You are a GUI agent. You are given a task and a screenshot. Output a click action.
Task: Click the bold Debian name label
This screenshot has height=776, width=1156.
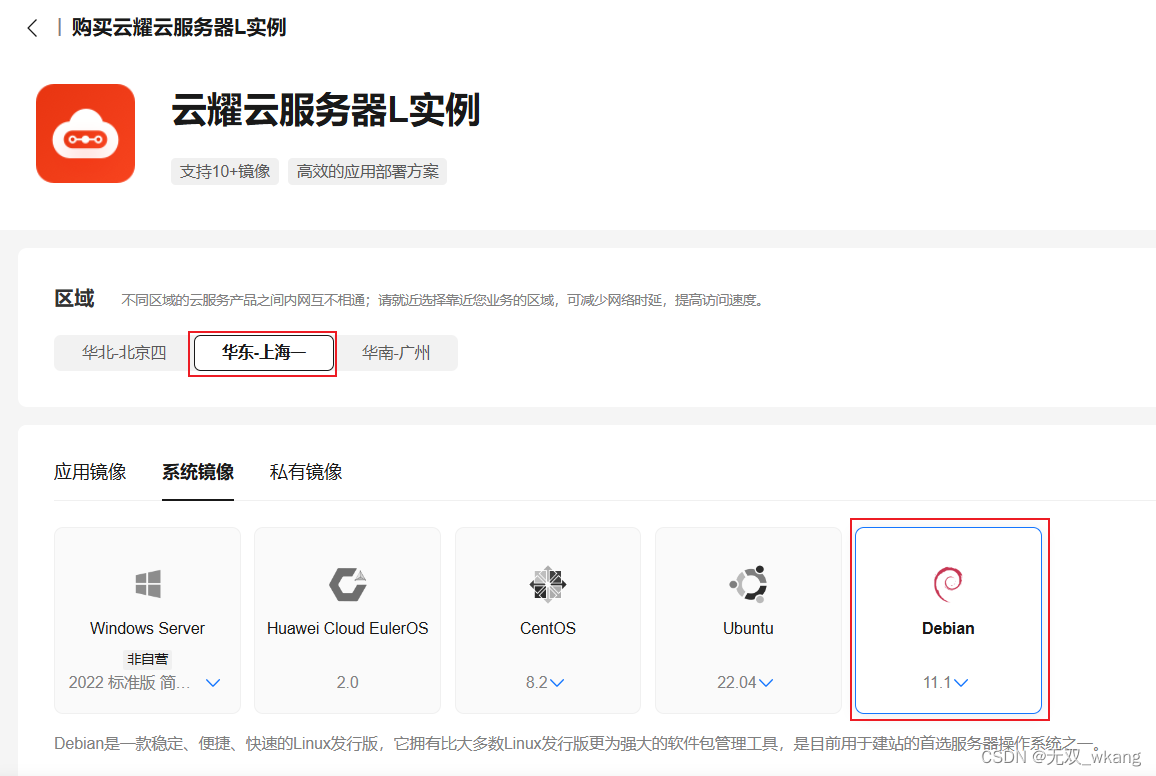click(948, 629)
